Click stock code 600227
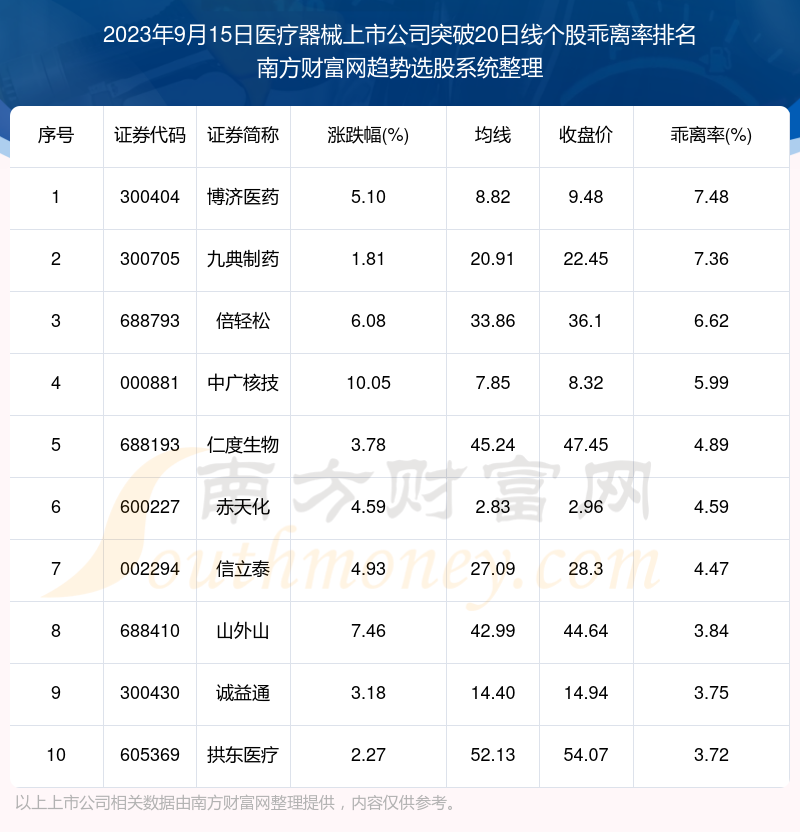The width and height of the screenshot is (800, 832). tap(150, 507)
